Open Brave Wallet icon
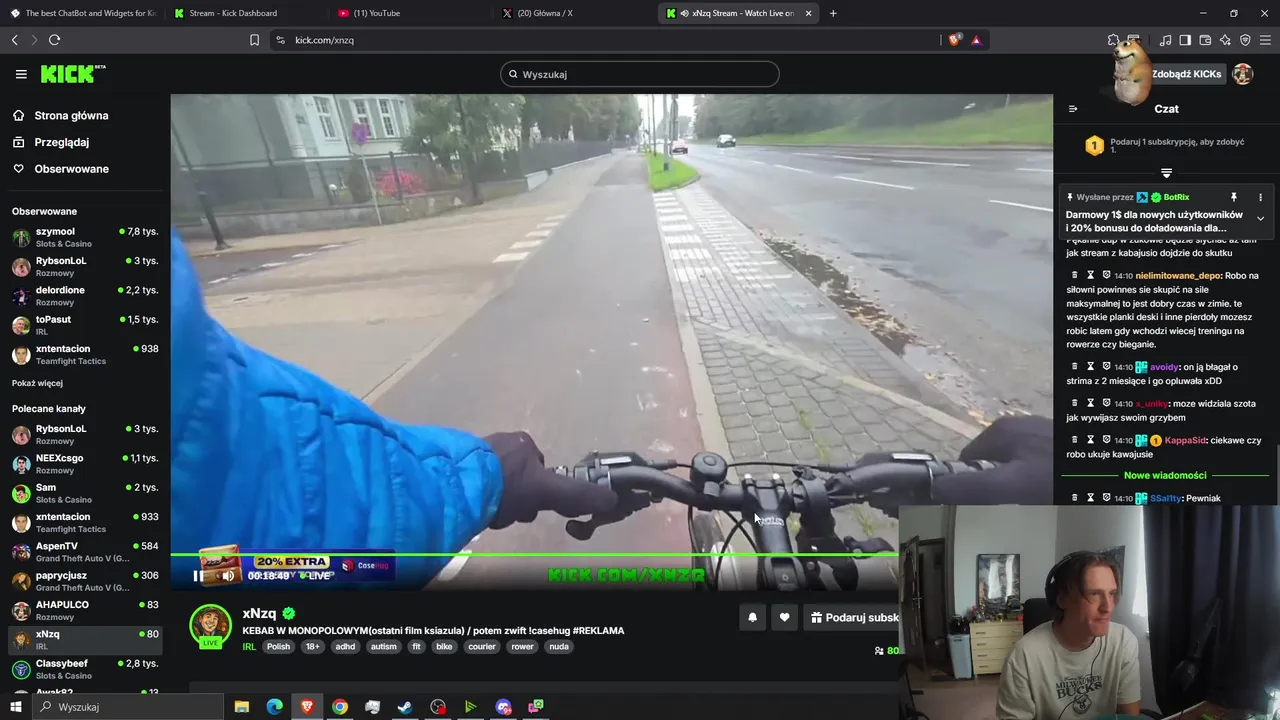The width and height of the screenshot is (1280, 720). tap(1205, 40)
